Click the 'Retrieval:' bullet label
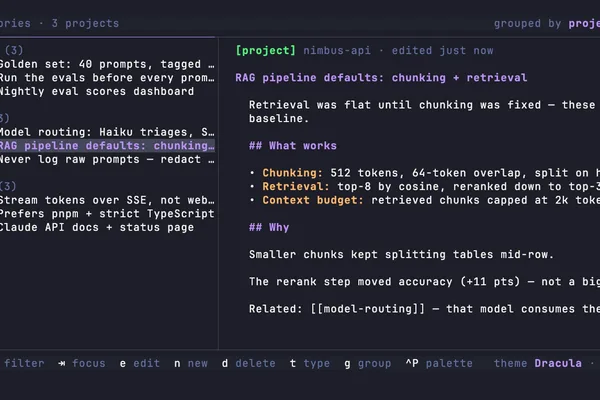The image size is (600, 400). click(x=296, y=187)
